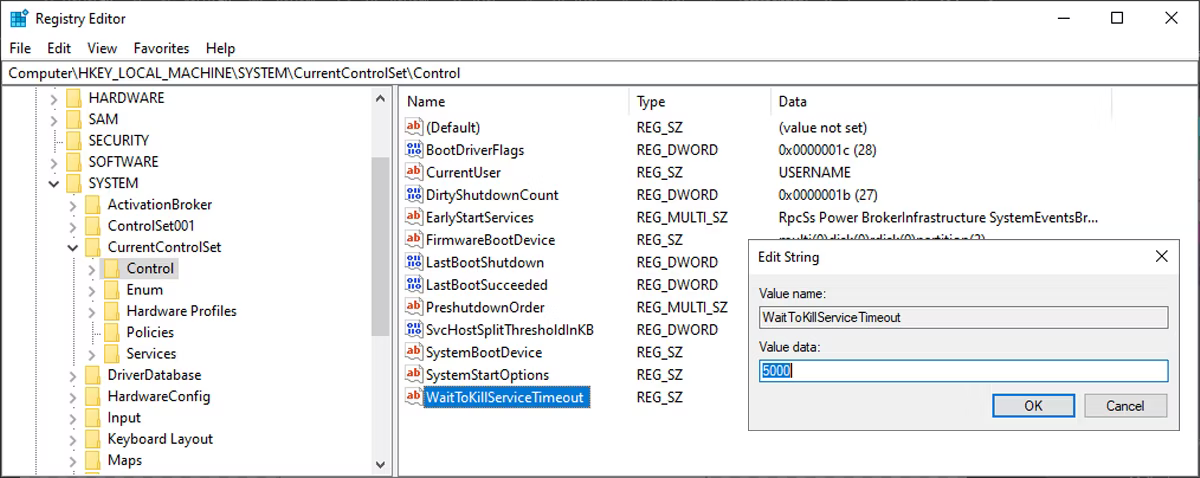This screenshot has height=478, width=1200.
Task: Click the SOFTWARE folder icon
Action: pyautogui.click(x=73, y=162)
